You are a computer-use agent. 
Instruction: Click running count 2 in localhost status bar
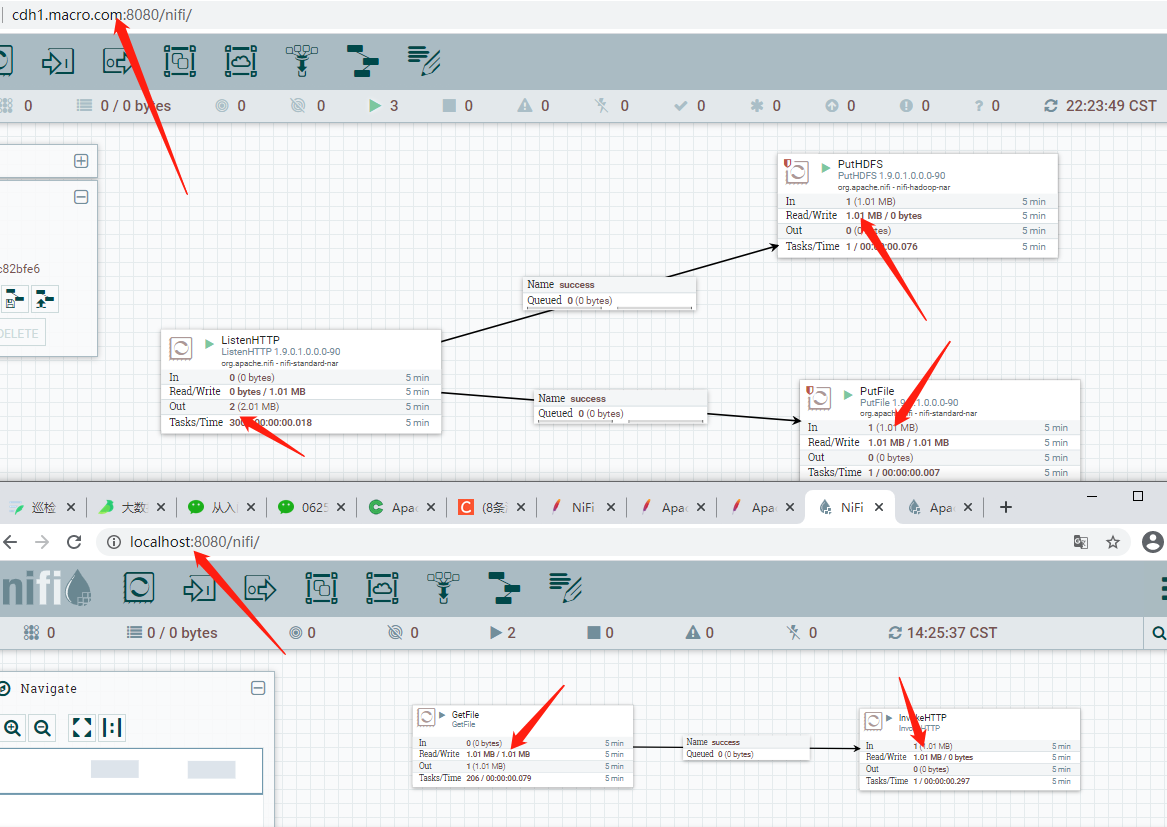pyautogui.click(x=503, y=633)
